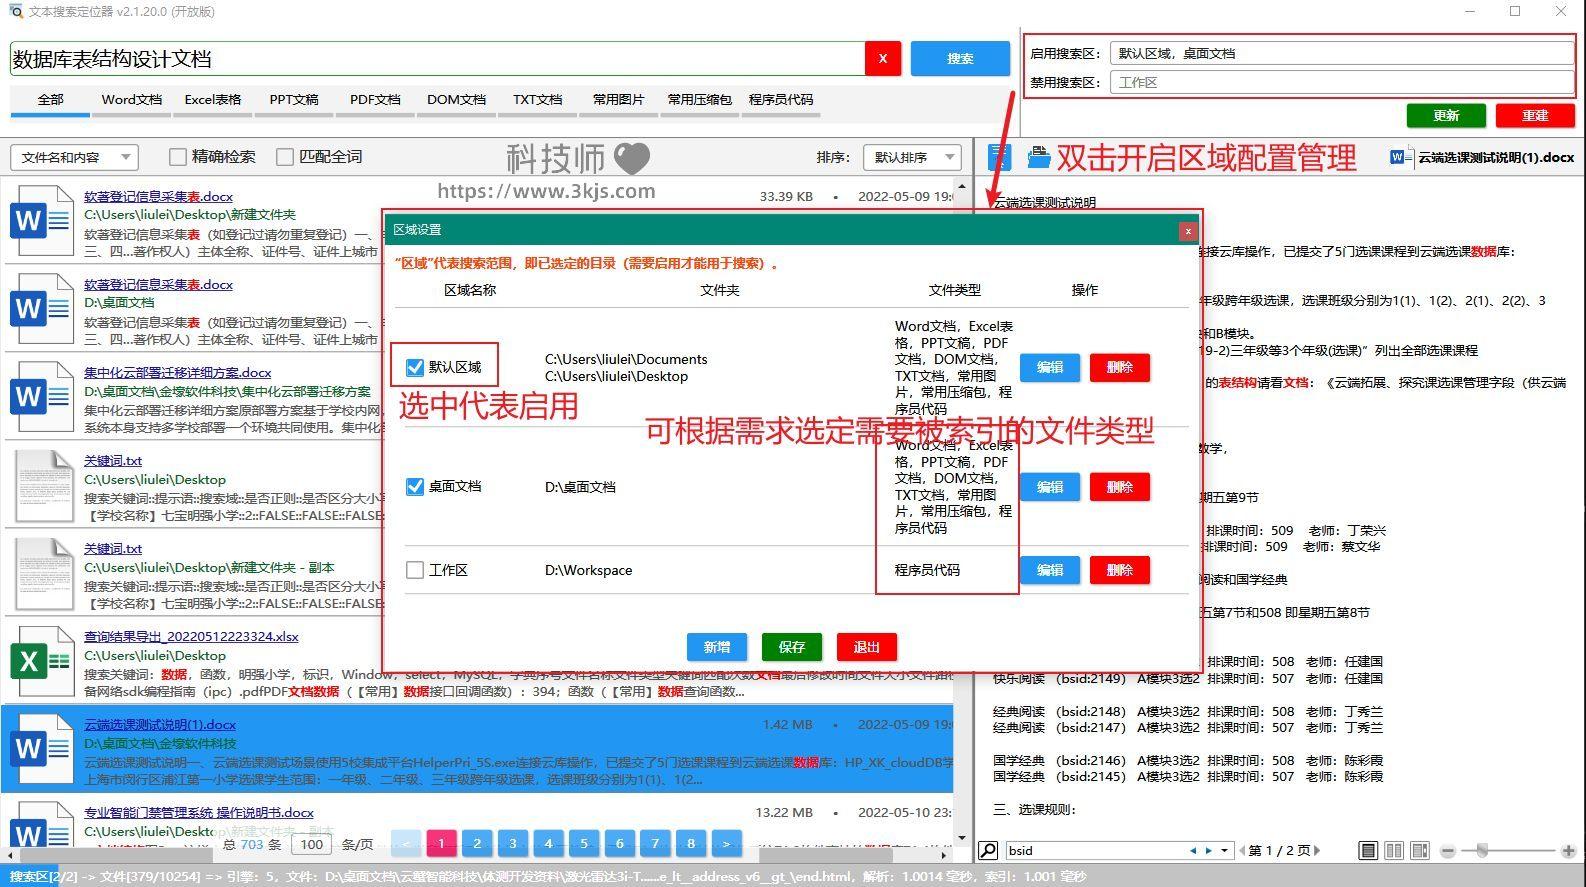
Task: Select preview layout with side panel icon
Action: (1420, 851)
